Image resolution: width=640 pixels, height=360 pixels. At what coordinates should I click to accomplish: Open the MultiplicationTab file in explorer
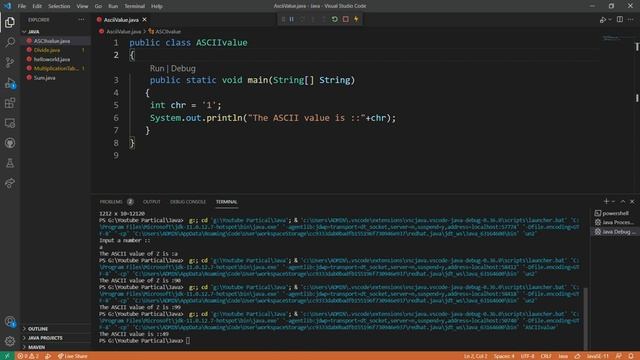coord(56,69)
